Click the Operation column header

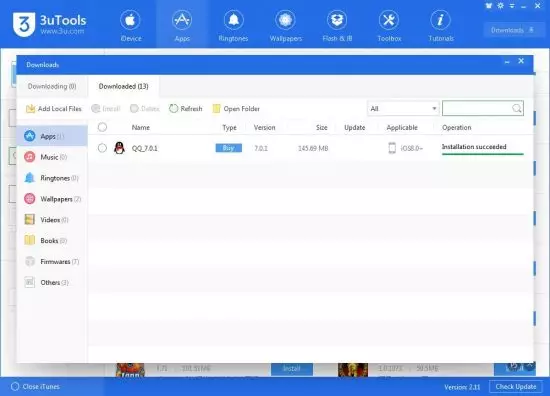click(x=456, y=127)
